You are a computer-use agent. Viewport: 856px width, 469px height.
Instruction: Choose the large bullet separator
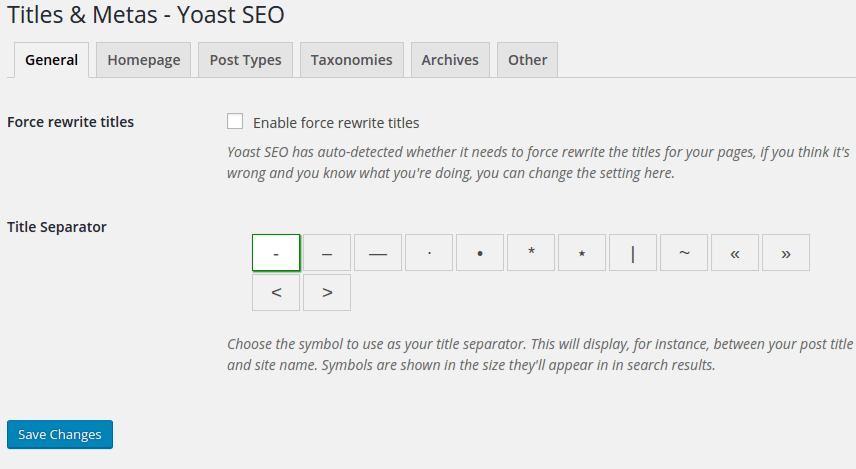[x=480, y=253]
